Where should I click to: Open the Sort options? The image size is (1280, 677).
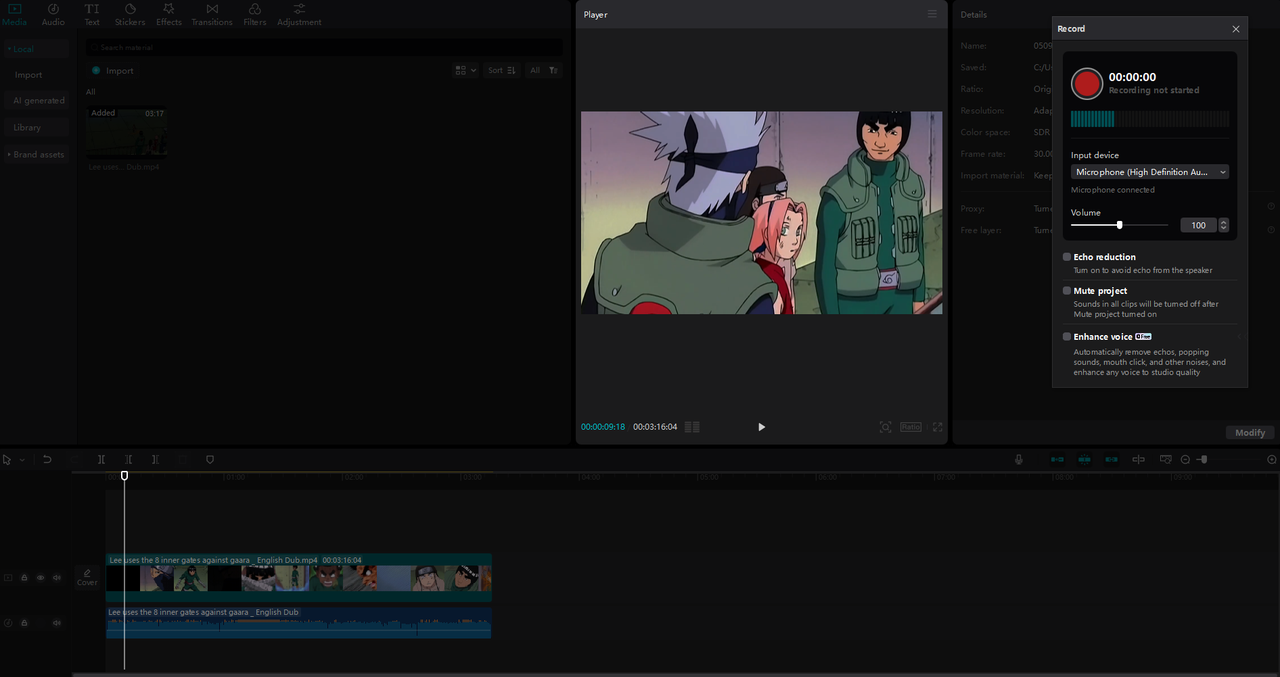(x=501, y=71)
